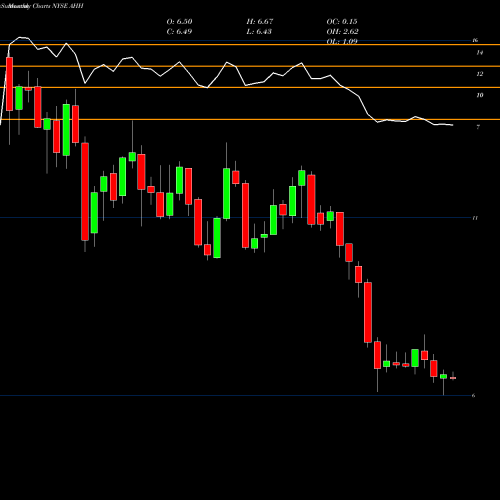Click the price axis label 14
500x500 pixels.
(x=480, y=53)
